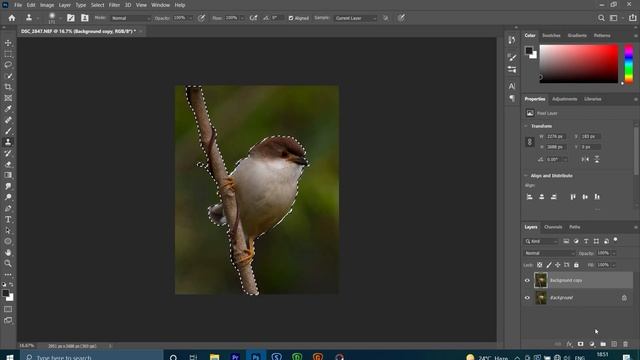Toggle link width and height proportions
The width and height of the screenshot is (640, 360).
530,142
